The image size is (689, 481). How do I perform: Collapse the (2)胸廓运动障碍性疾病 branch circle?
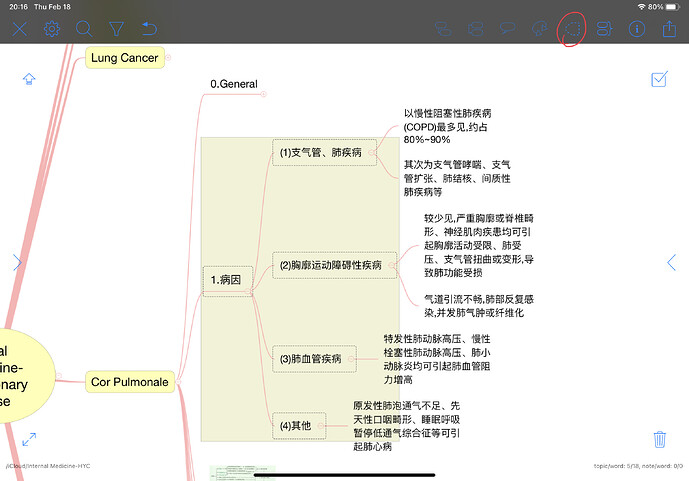click(391, 265)
